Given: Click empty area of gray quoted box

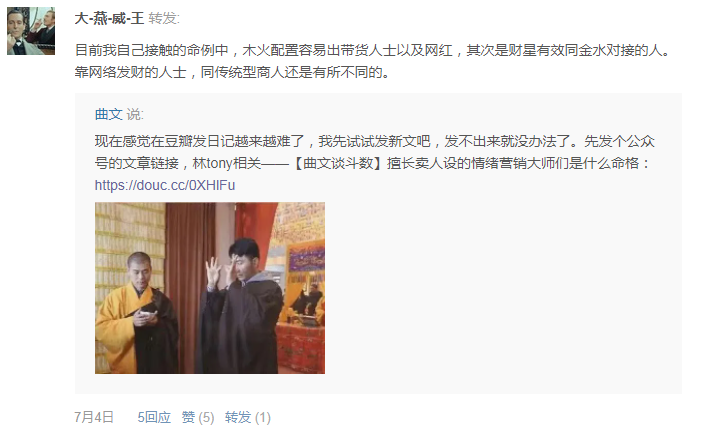Looking at the screenshot, I should 502,291.
